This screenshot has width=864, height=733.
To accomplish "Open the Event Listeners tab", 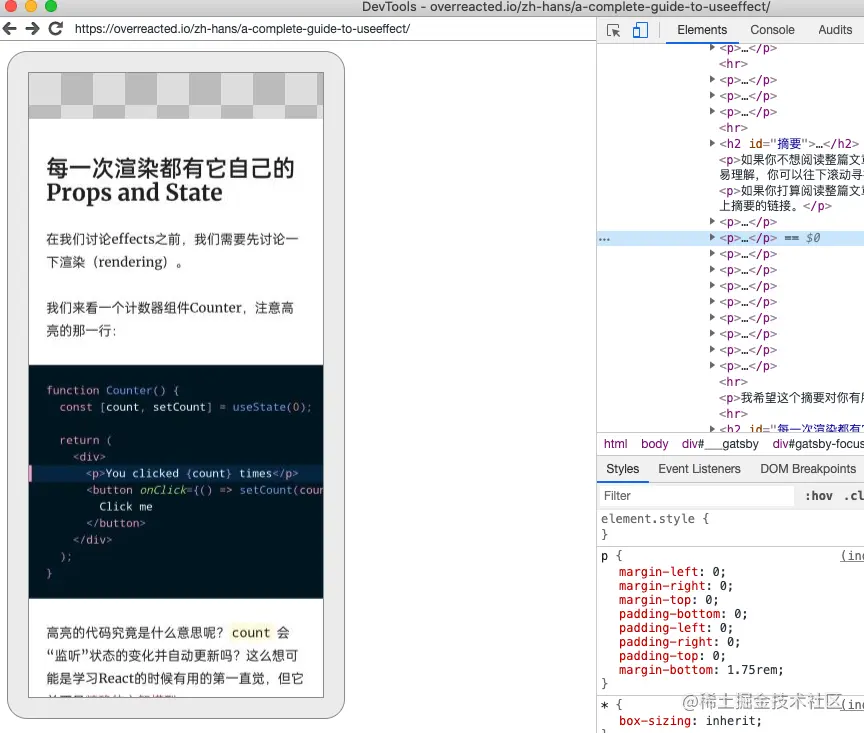I will point(699,469).
